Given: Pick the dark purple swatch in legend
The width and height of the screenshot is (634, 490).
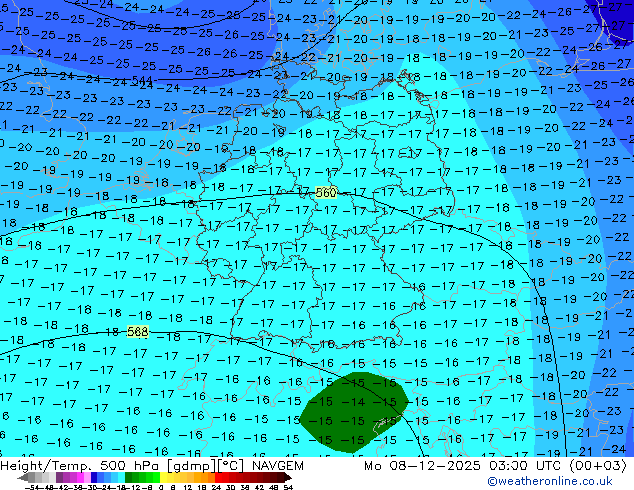Looking at the screenshot, I should (59, 477).
